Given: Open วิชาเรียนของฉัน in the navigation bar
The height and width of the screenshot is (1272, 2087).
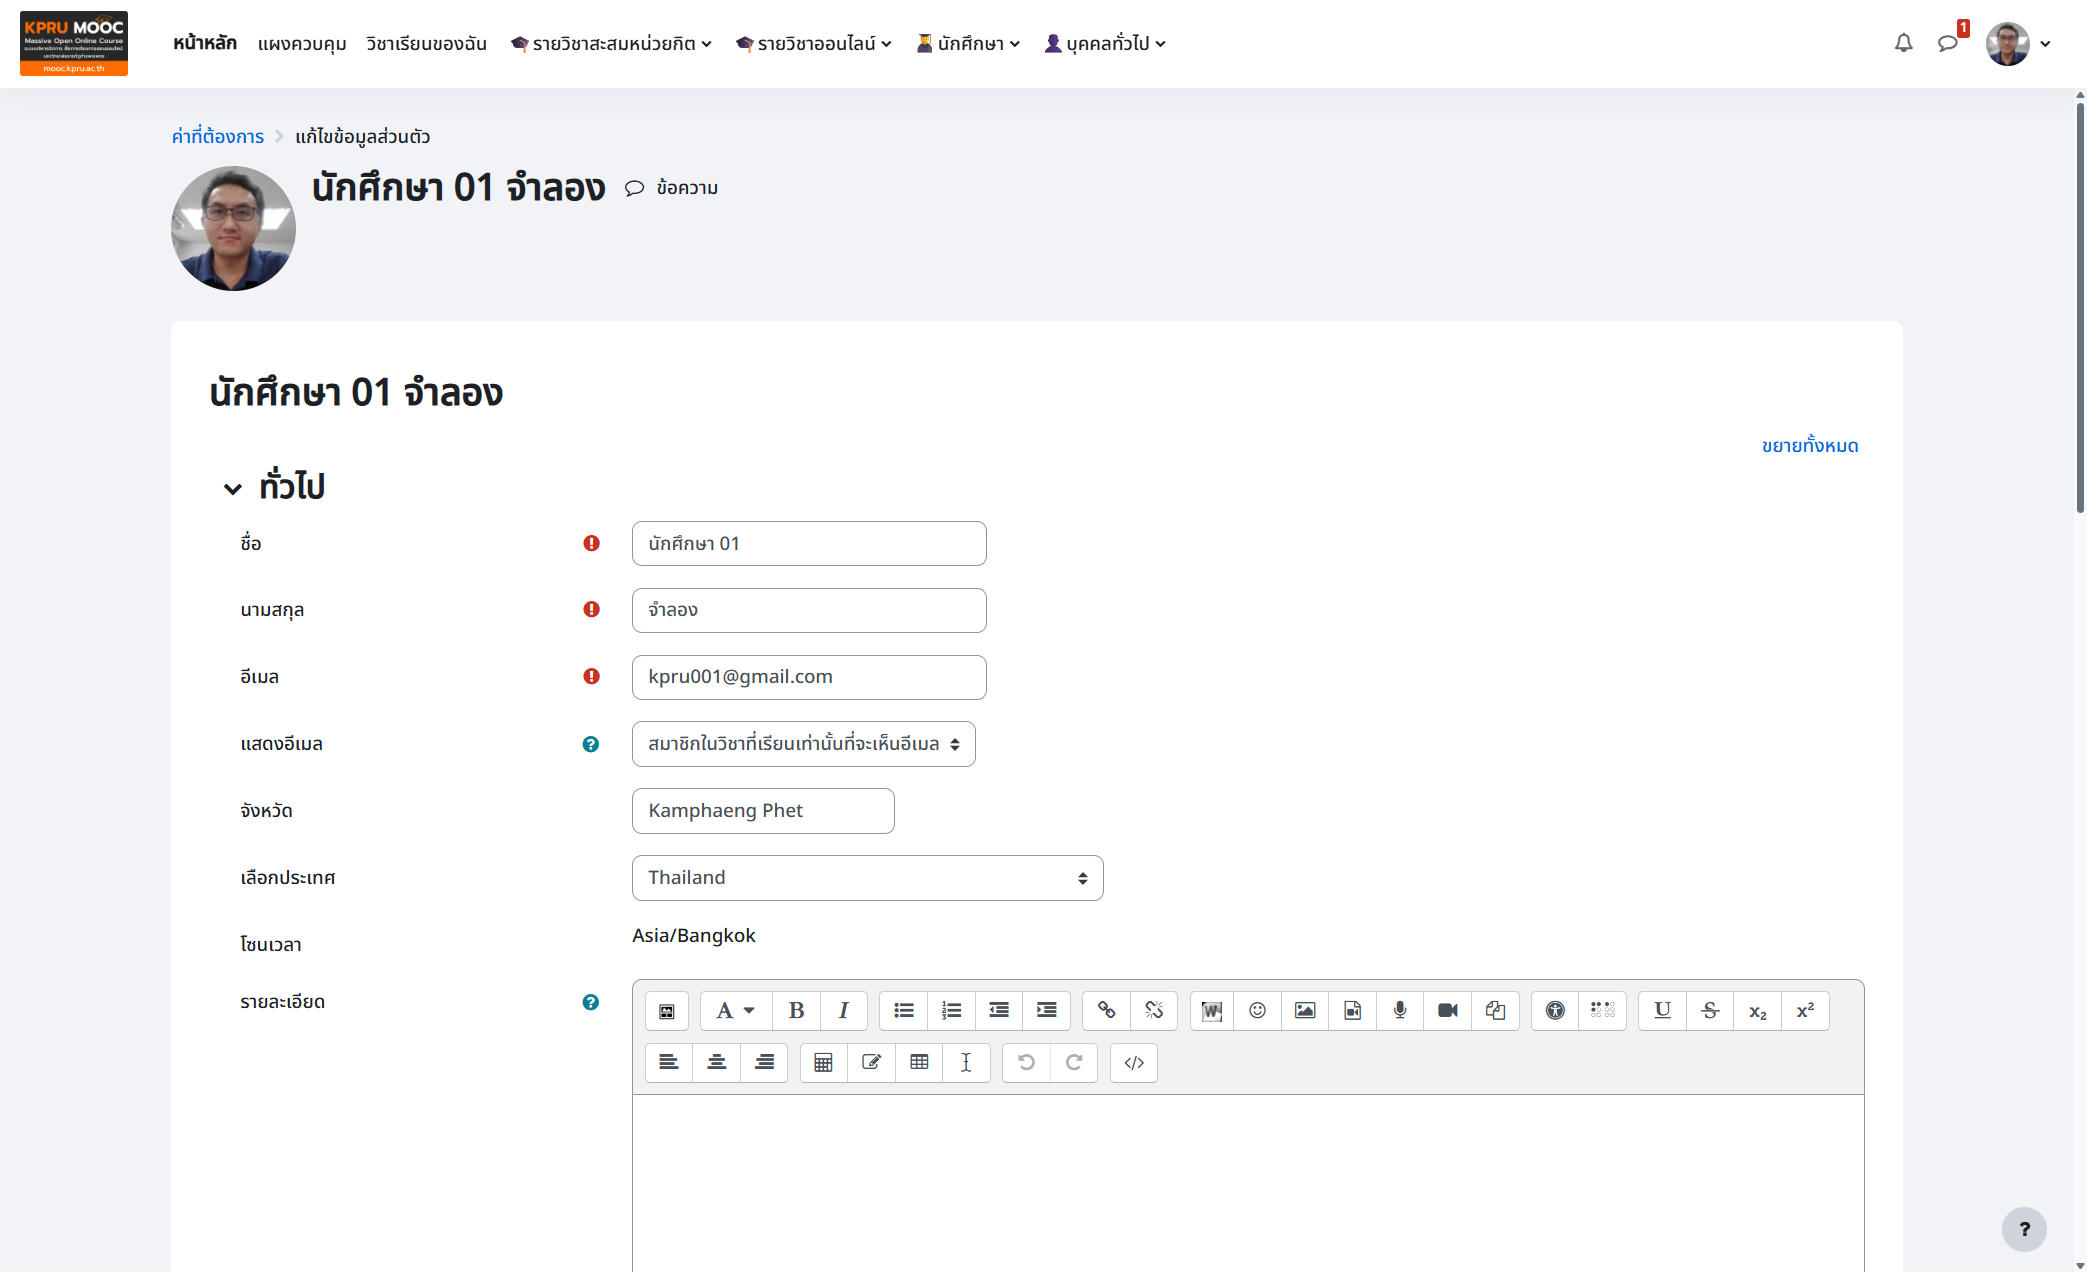Looking at the screenshot, I should [x=427, y=44].
